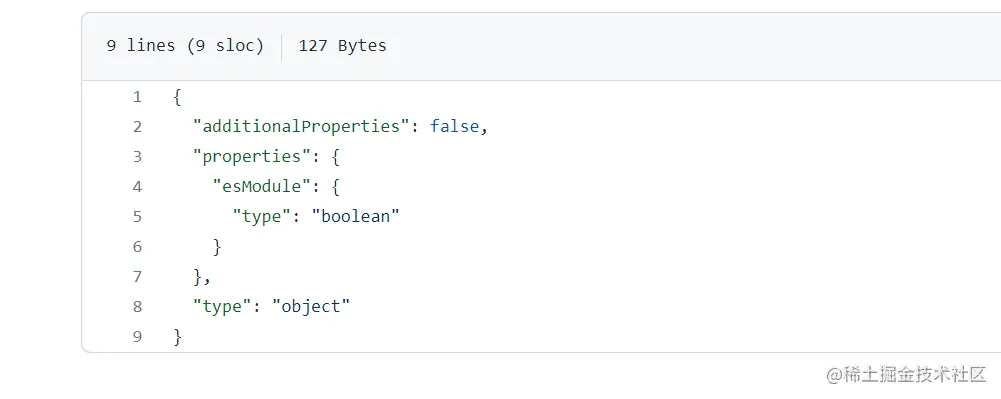Click line number 6

pos(137,247)
